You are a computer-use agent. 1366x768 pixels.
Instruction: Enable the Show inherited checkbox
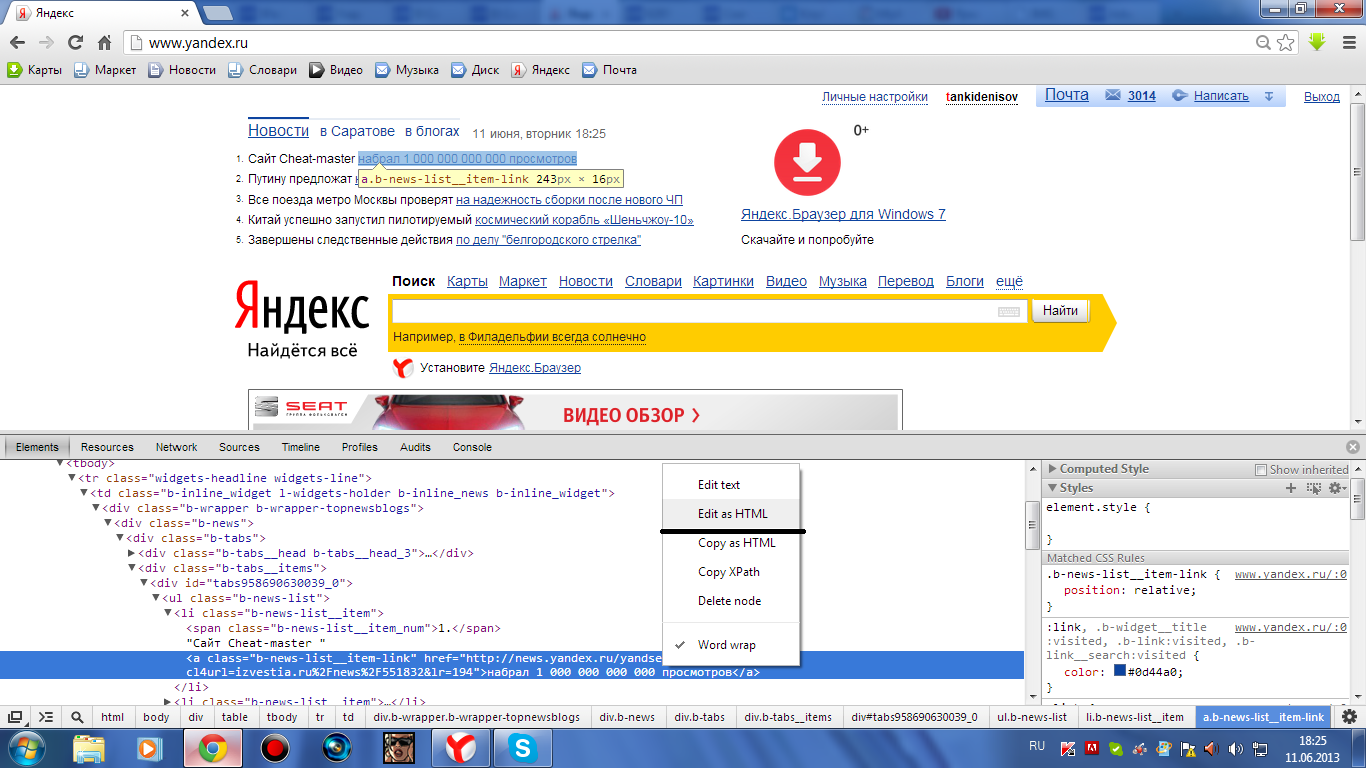pos(1261,469)
